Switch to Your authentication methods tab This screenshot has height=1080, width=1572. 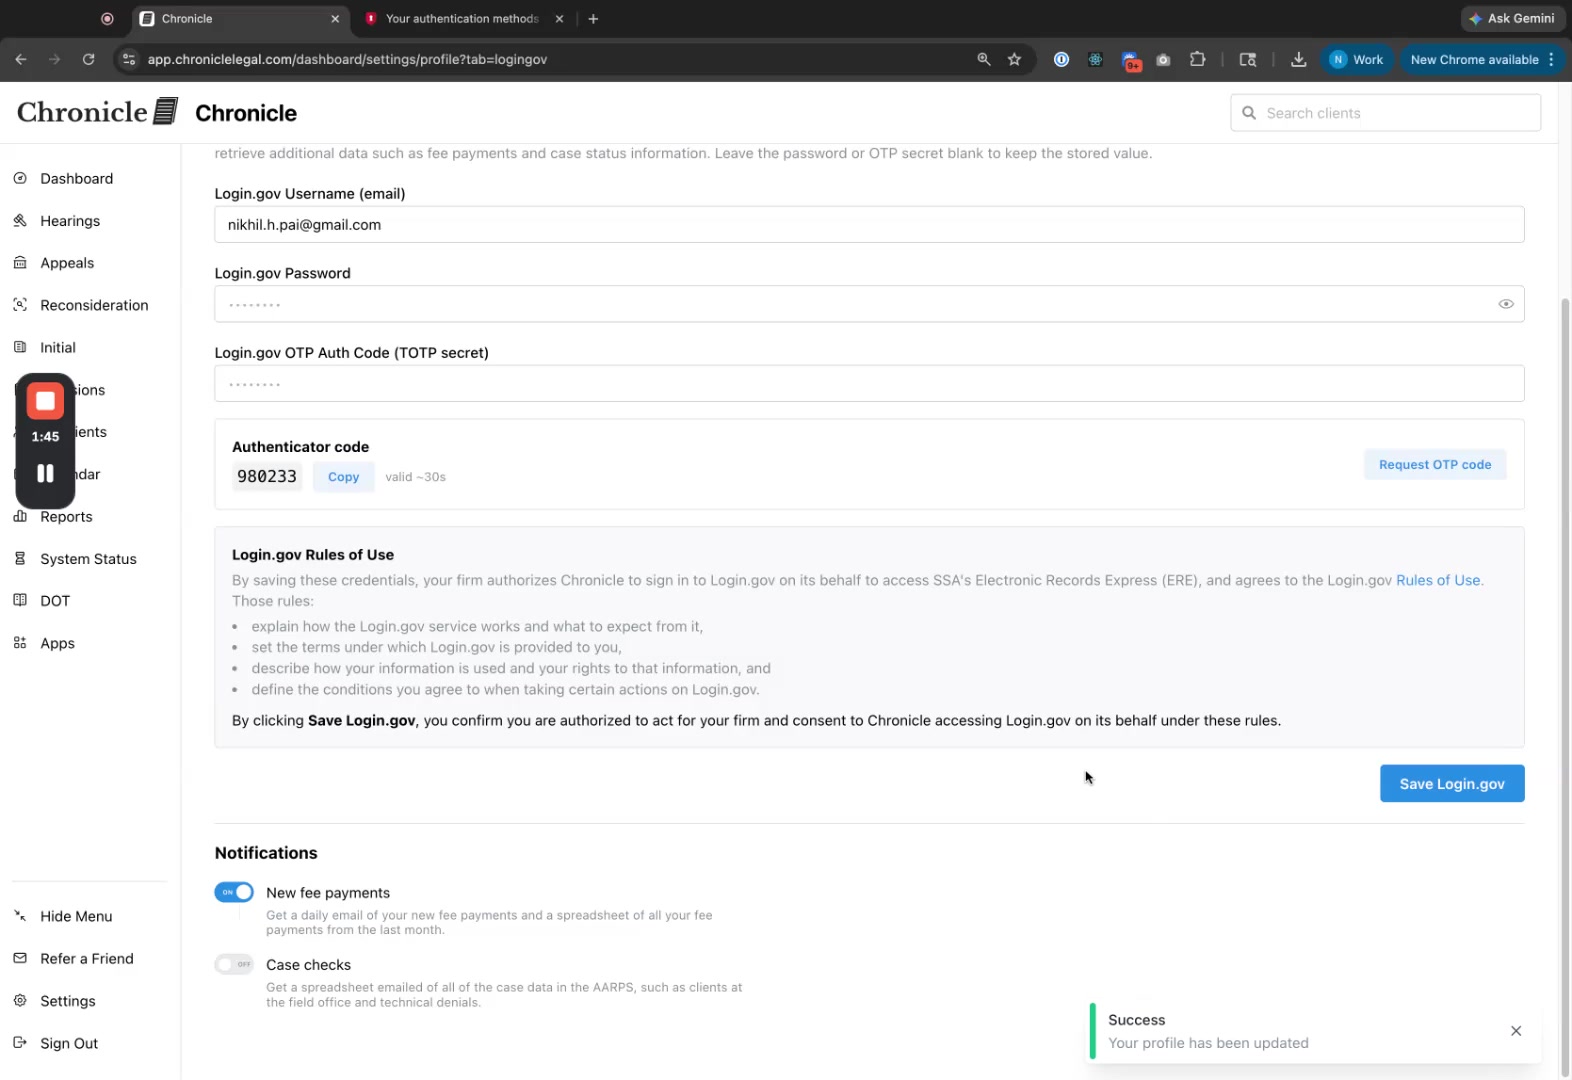click(462, 19)
